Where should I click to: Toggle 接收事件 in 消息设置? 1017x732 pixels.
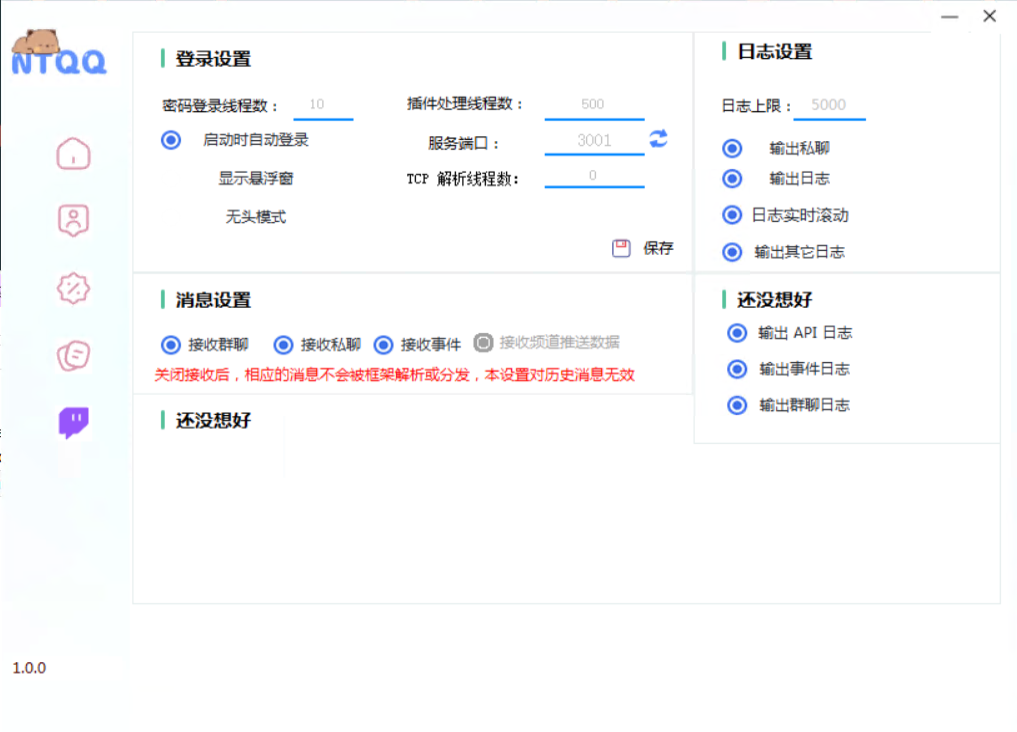383,342
